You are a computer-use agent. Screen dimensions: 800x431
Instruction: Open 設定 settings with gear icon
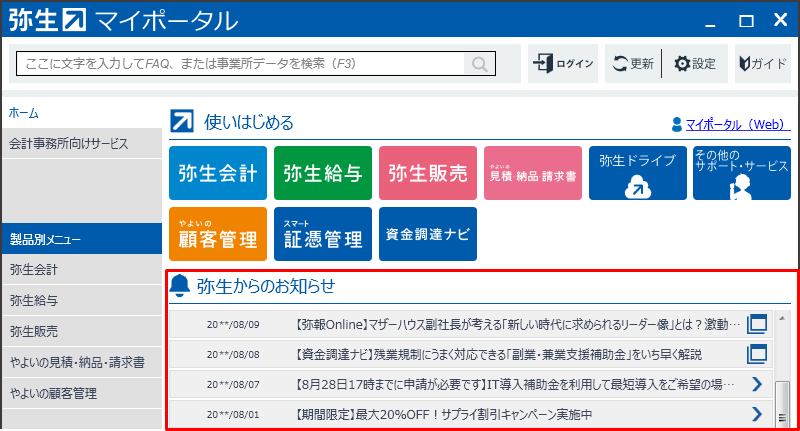click(695, 64)
